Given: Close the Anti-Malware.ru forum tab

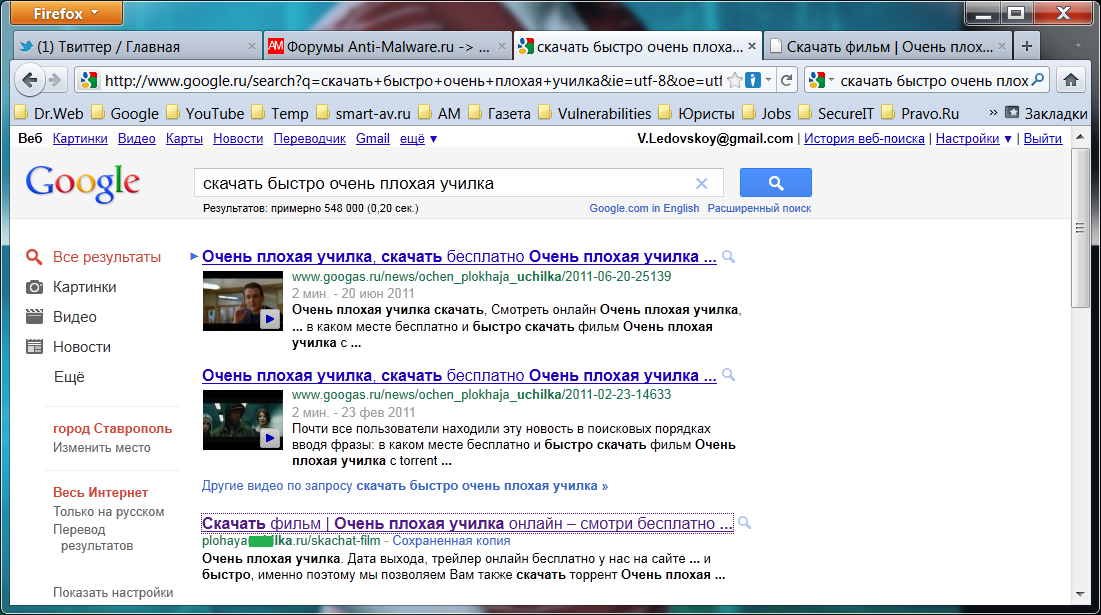Looking at the screenshot, I should [x=501, y=46].
